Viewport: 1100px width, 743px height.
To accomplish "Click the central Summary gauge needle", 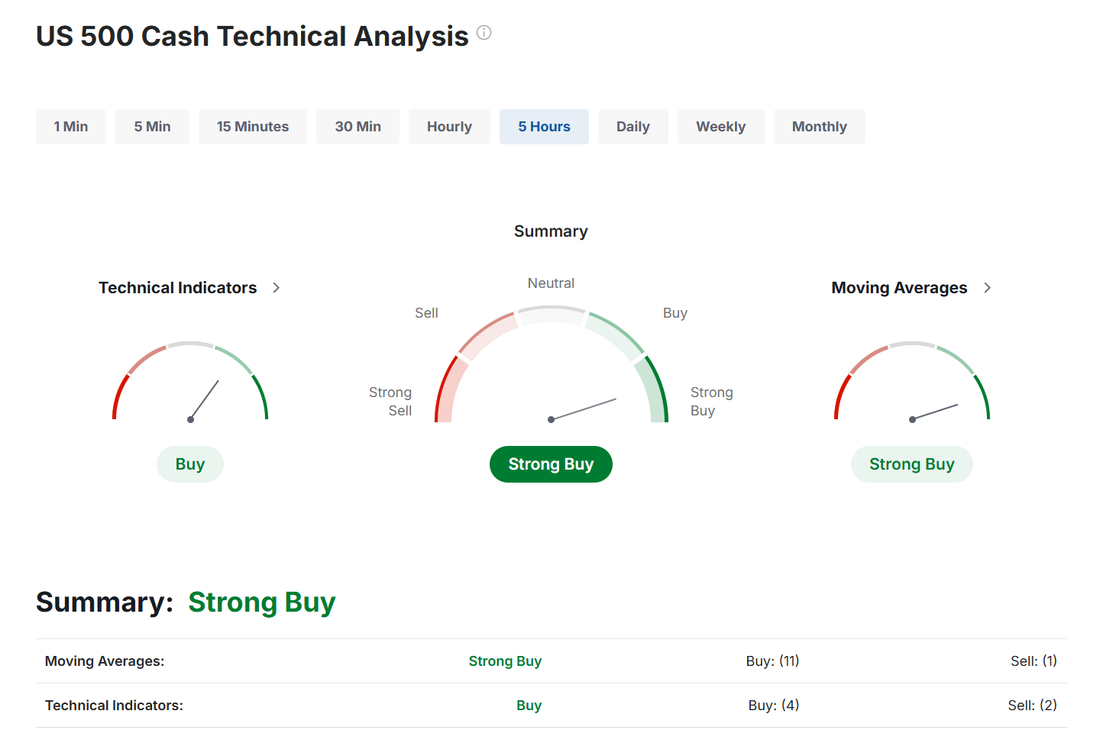I will coord(583,409).
